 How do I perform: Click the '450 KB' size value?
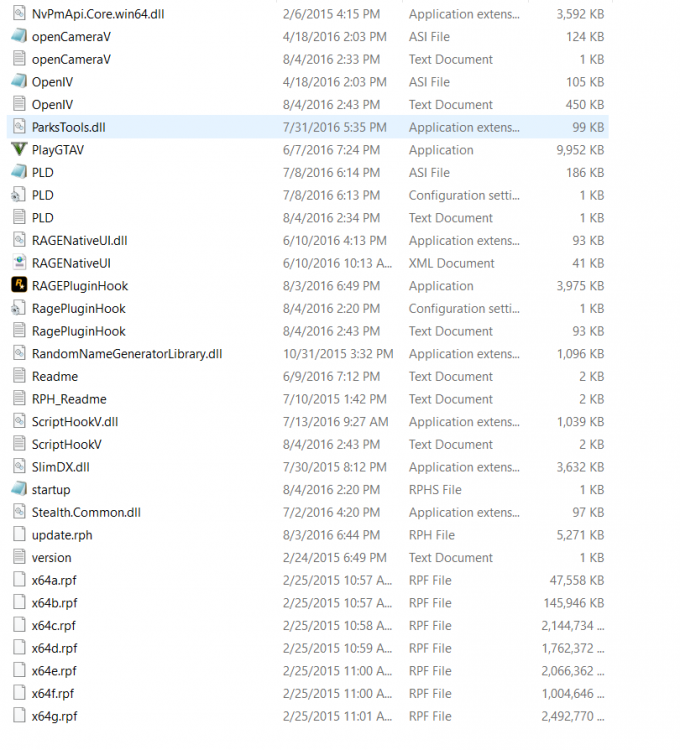(585, 105)
